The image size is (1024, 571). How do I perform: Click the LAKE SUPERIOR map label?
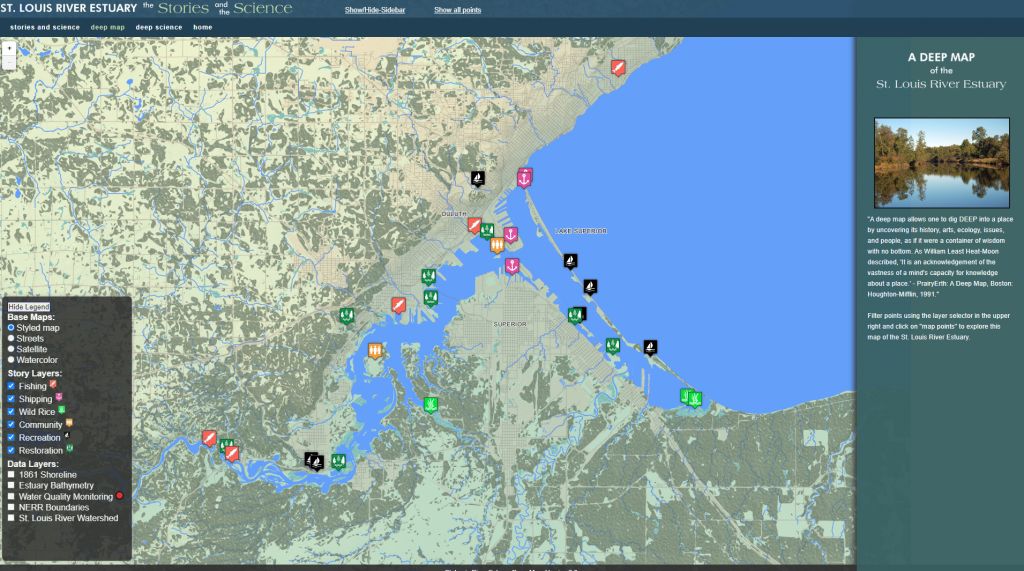tap(581, 231)
